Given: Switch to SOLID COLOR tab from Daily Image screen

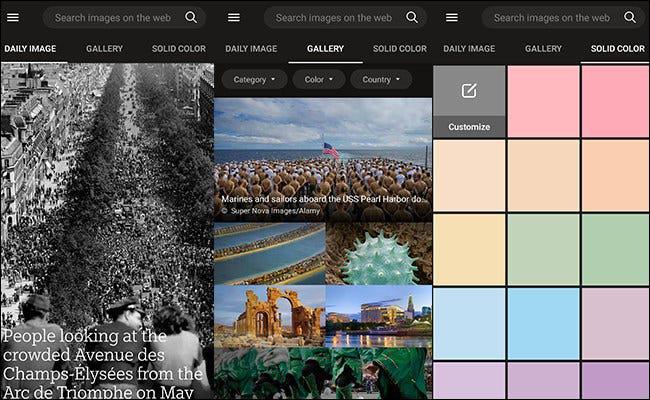Looking at the screenshot, I should tap(179, 48).
